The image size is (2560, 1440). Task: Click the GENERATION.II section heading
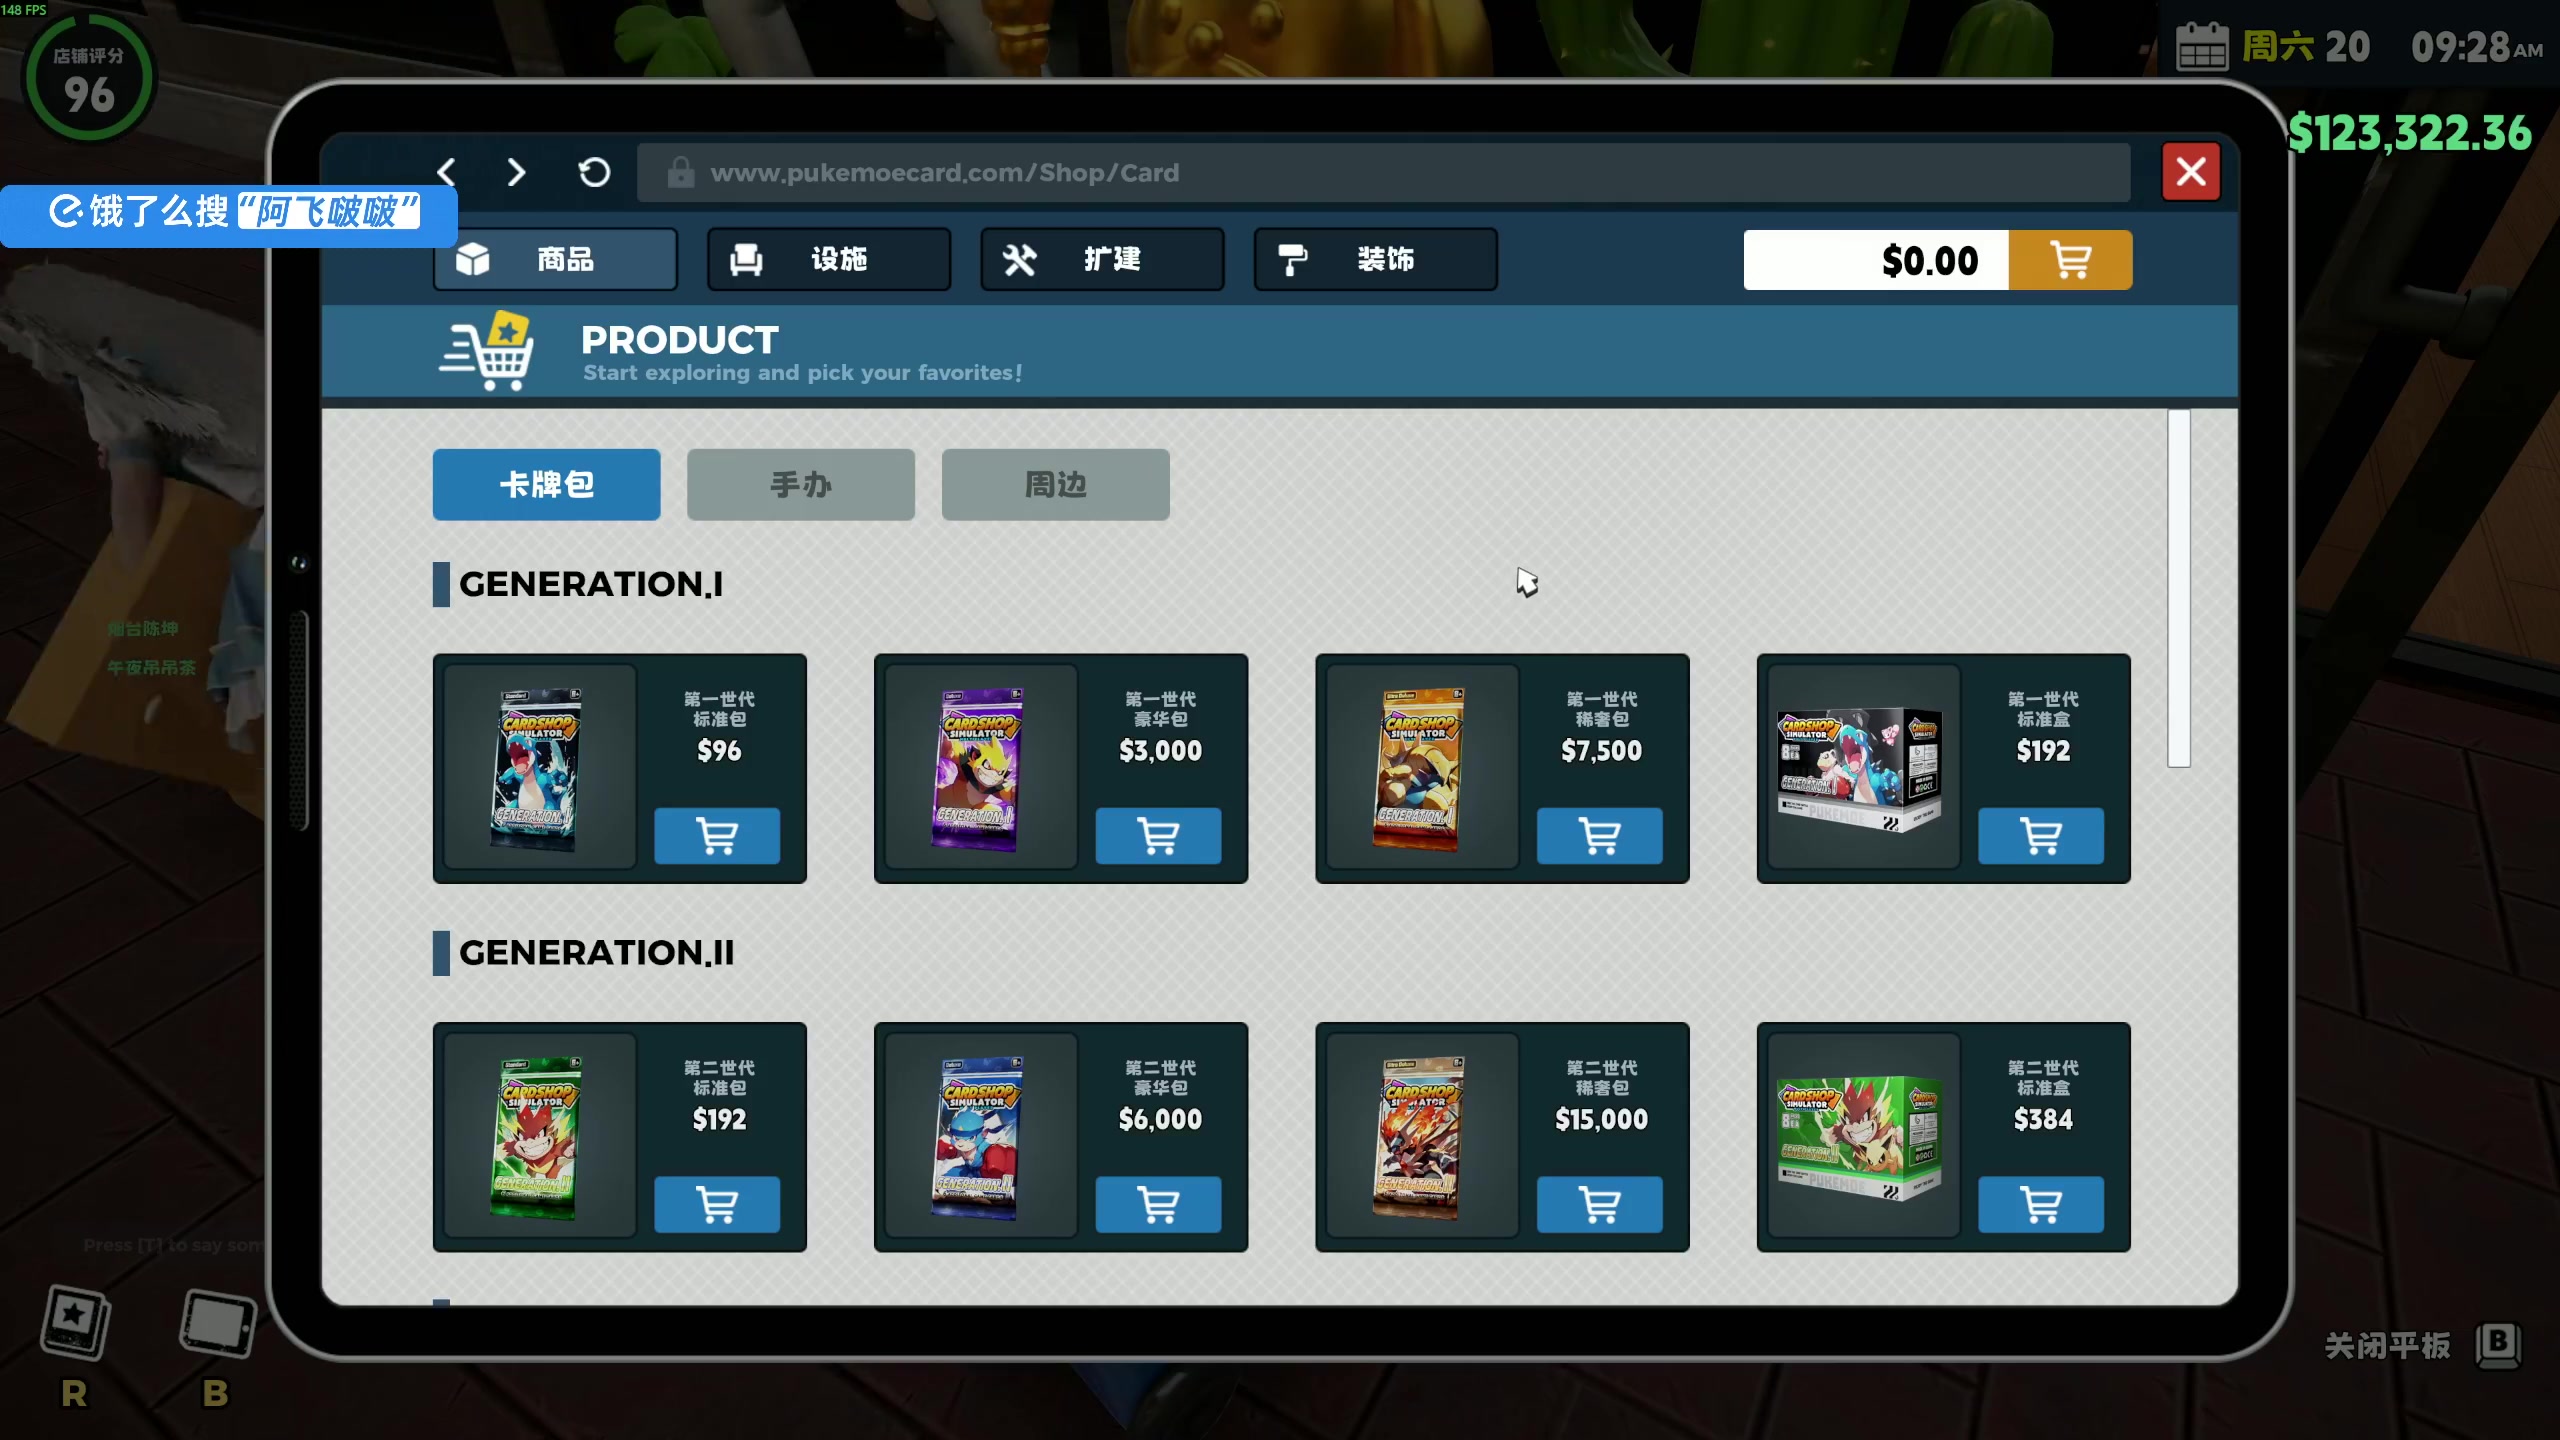click(596, 952)
